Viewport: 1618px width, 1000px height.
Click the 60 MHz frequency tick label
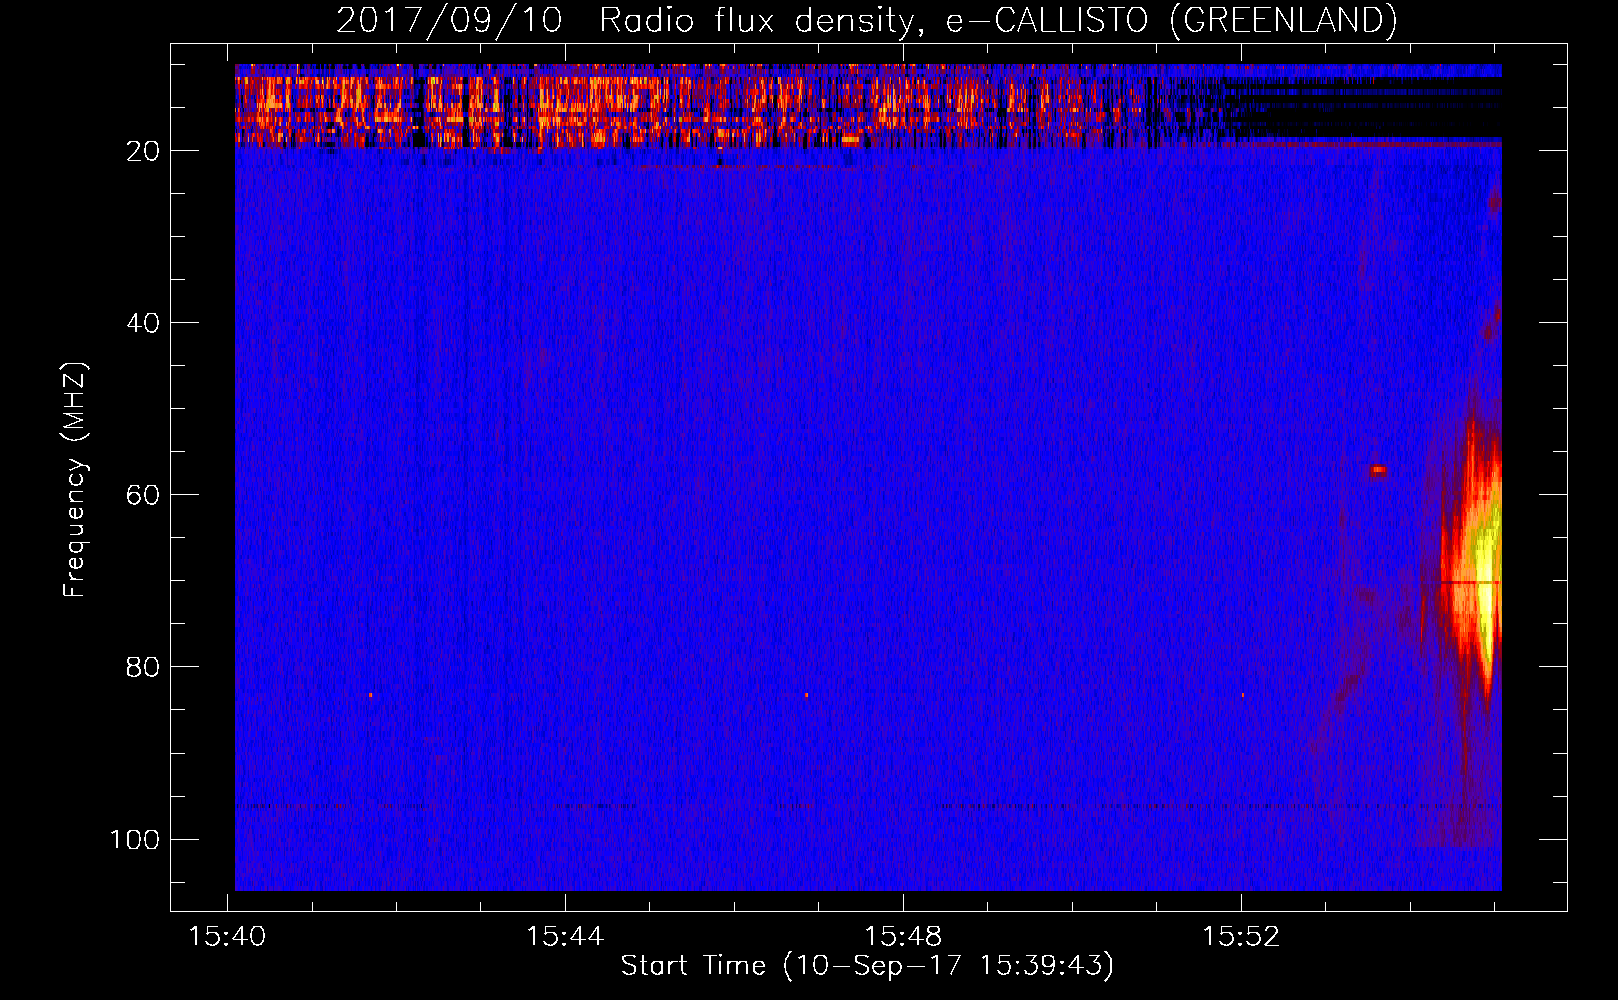coord(143,495)
